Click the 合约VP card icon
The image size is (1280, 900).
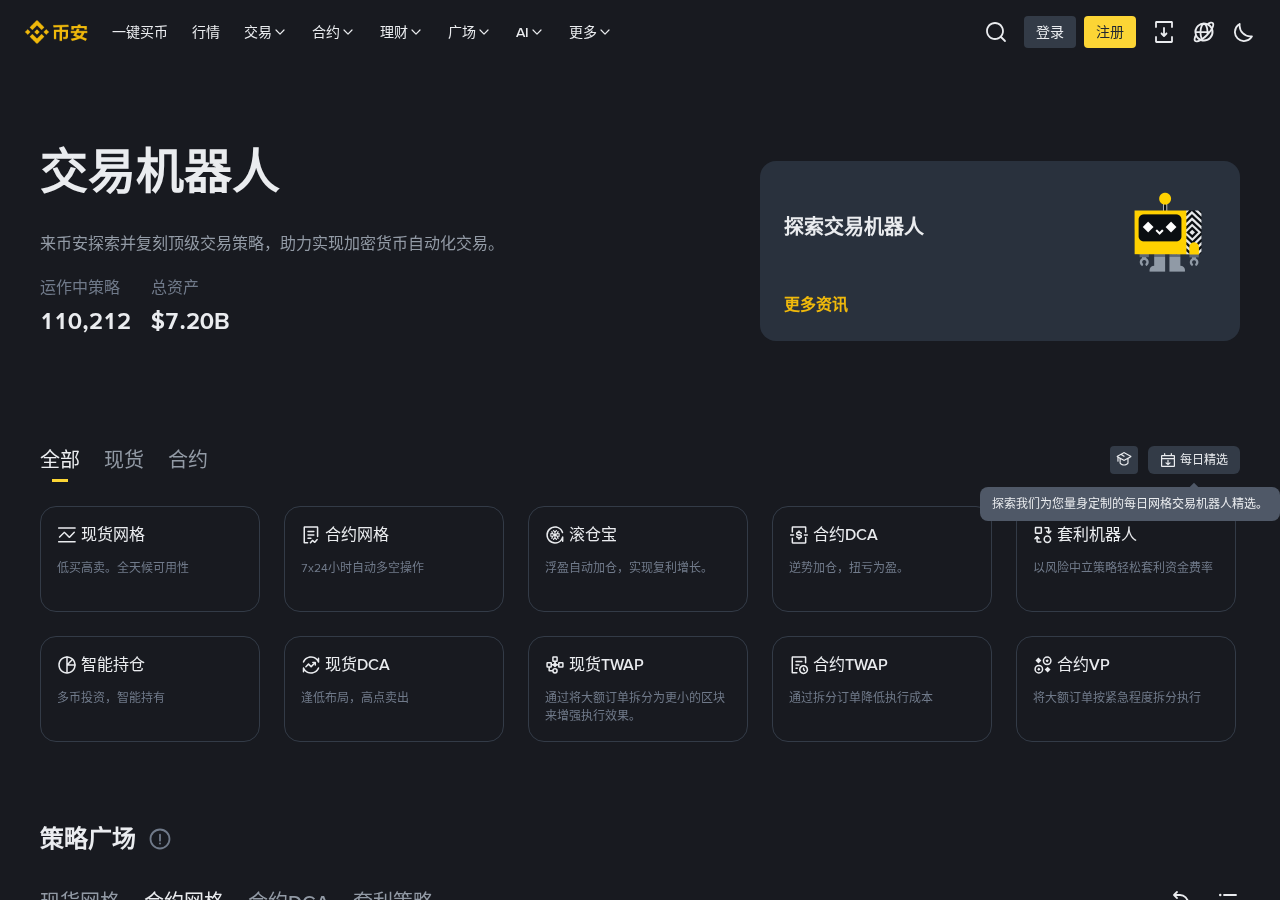[x=1043, y=665]
